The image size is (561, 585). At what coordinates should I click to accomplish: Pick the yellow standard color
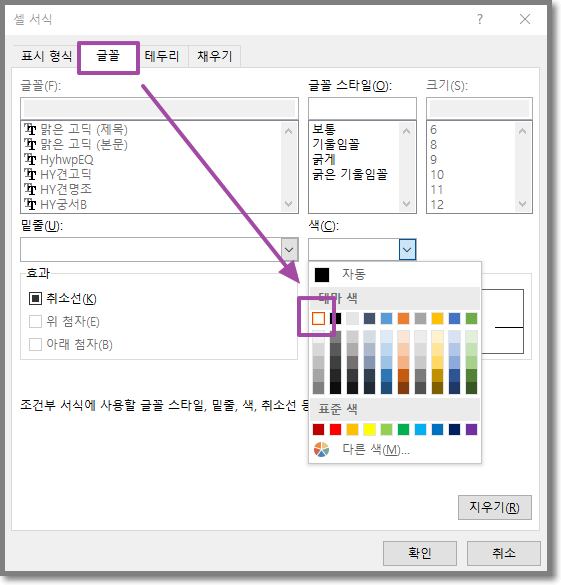pos(369,429)
